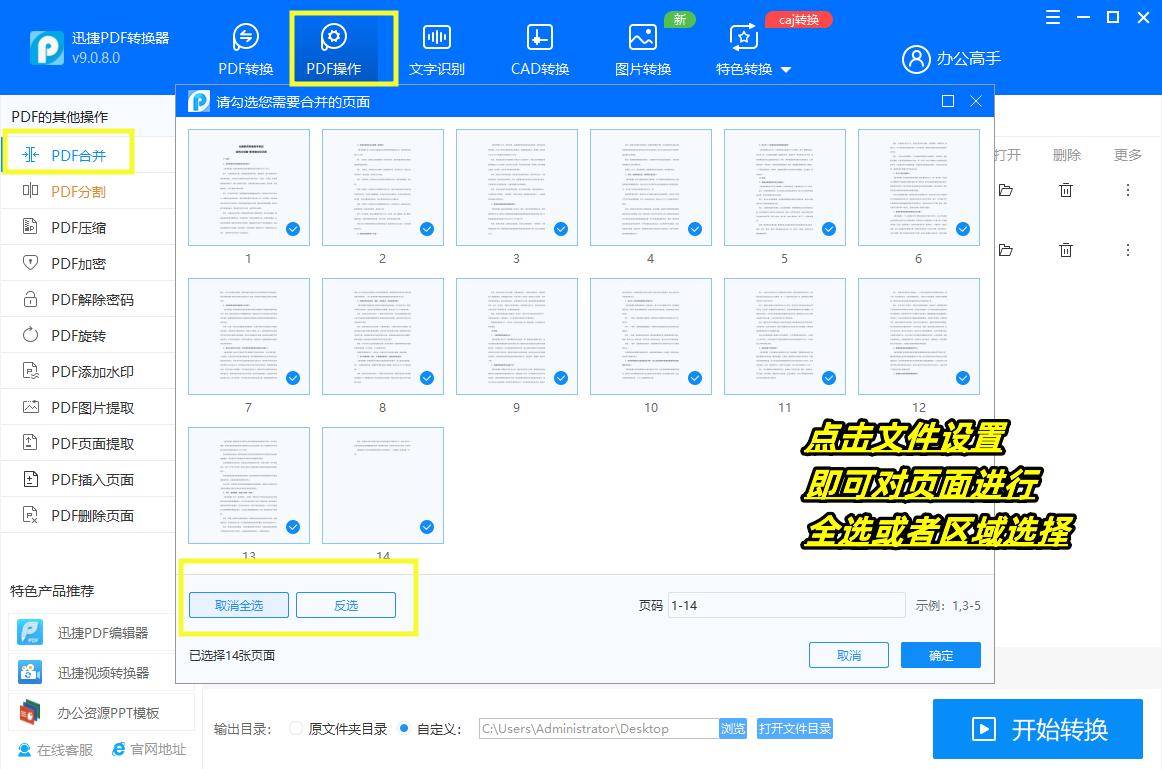Open the second row more-options dots
Screen dimensions: 1162x769
(x=1128, y=250)
